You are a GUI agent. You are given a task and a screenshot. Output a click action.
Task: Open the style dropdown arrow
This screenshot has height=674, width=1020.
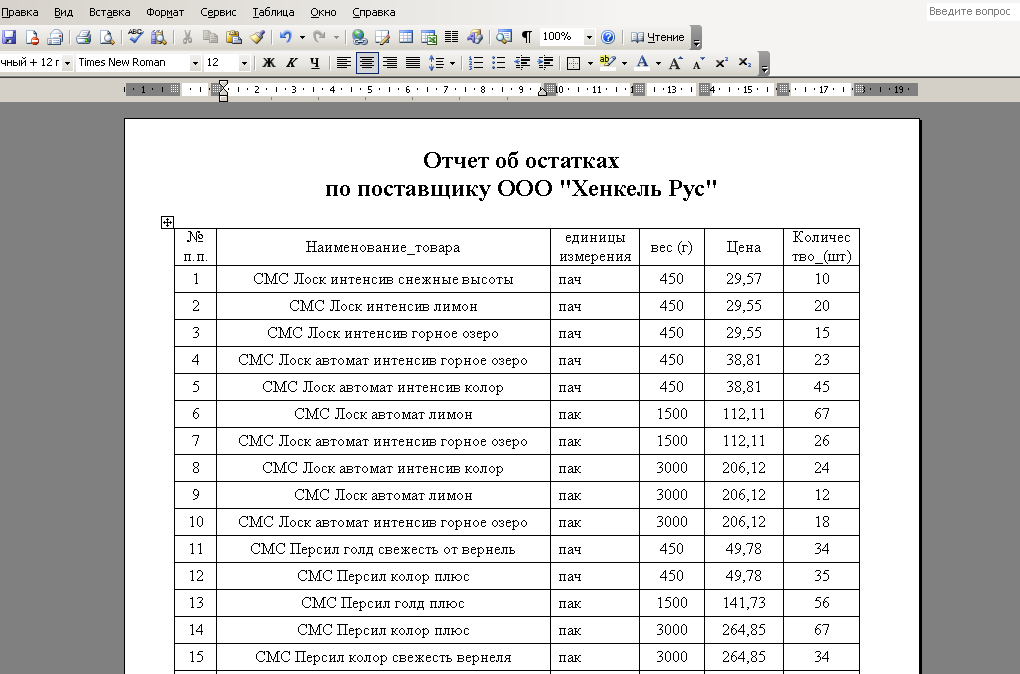tap(67, 63)
